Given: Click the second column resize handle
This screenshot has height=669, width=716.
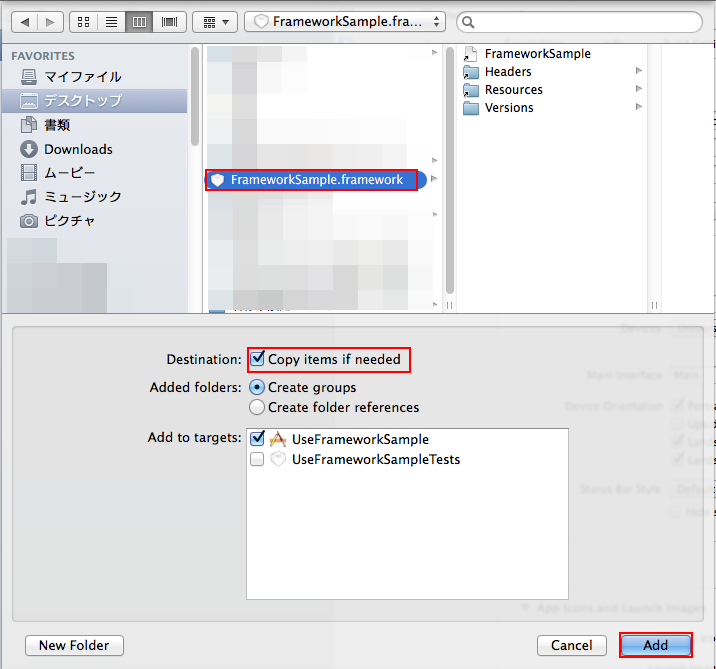Looking at the screenshot, I should coord(654,305).
